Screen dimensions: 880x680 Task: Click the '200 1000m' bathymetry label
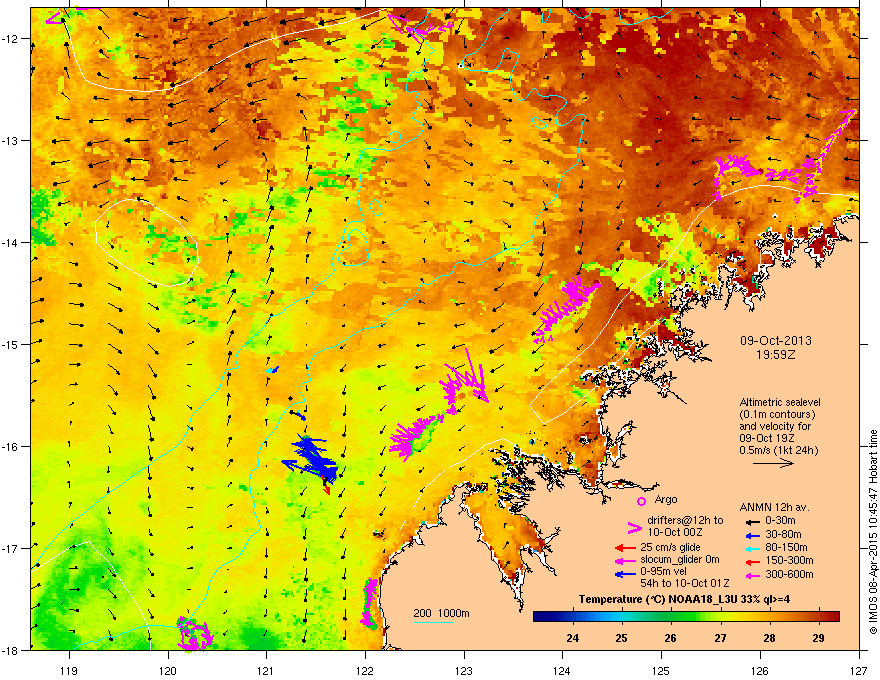click(x=441, y=613)
